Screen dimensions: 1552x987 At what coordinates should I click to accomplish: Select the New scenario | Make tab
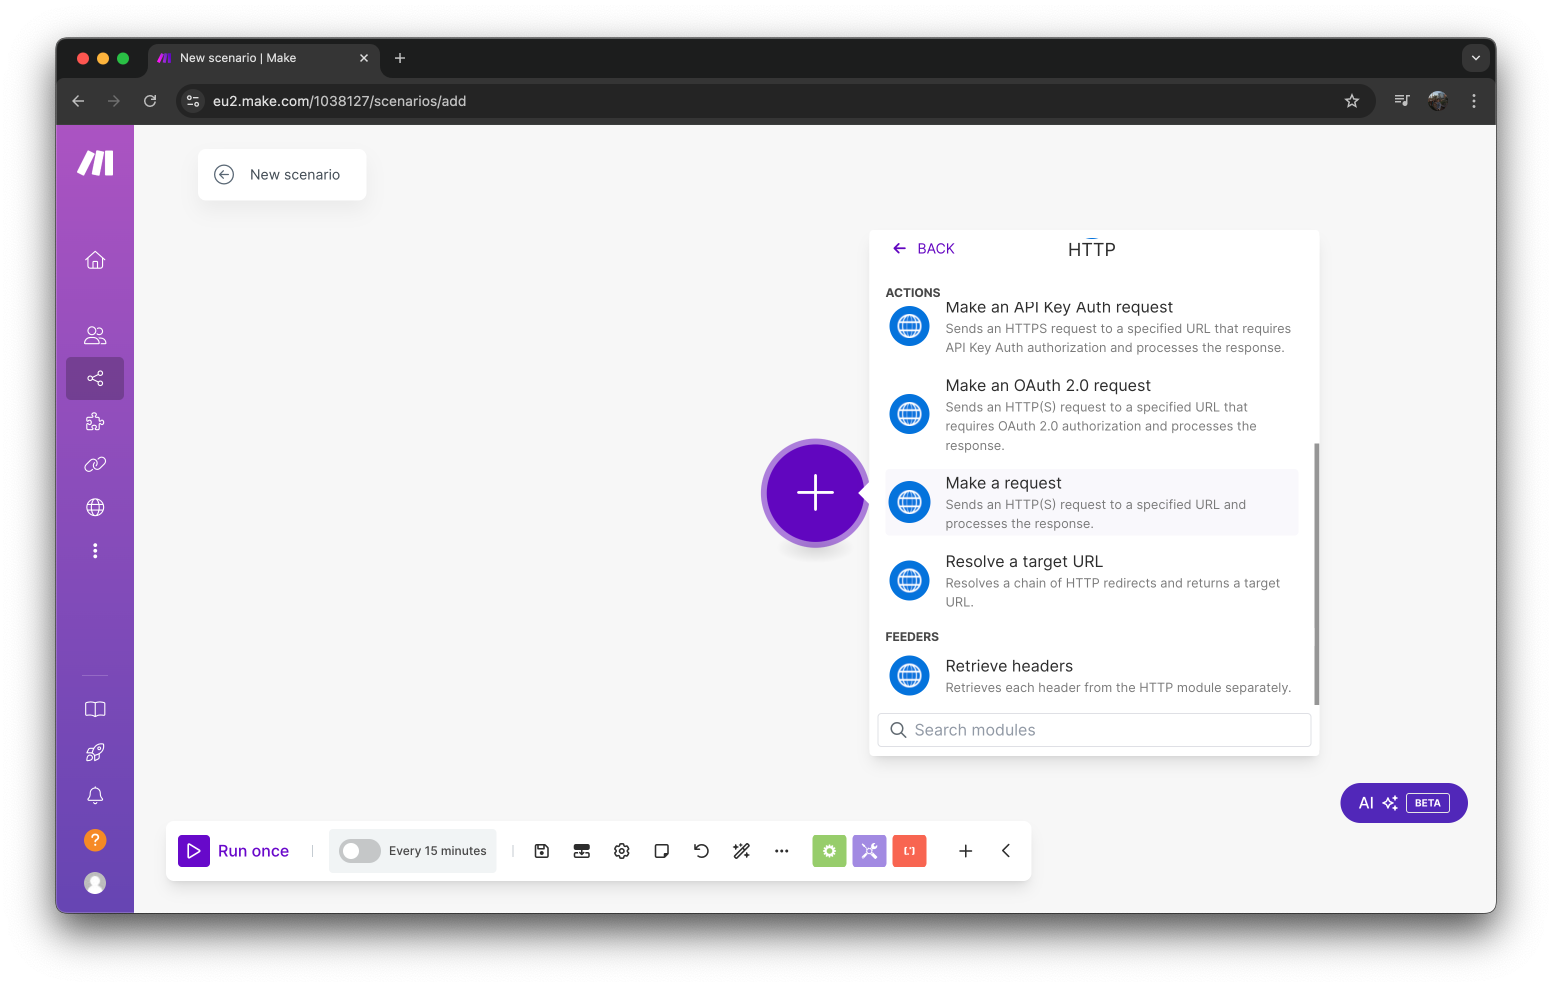[264, 58]
